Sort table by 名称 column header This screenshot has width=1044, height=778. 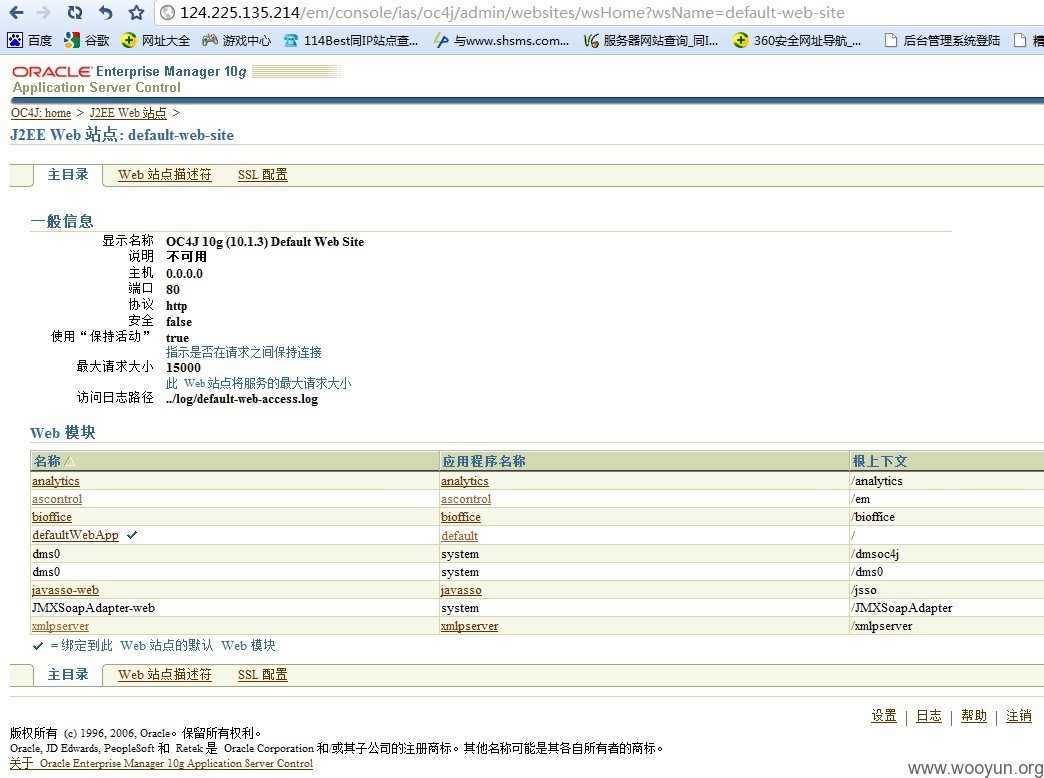47,461
